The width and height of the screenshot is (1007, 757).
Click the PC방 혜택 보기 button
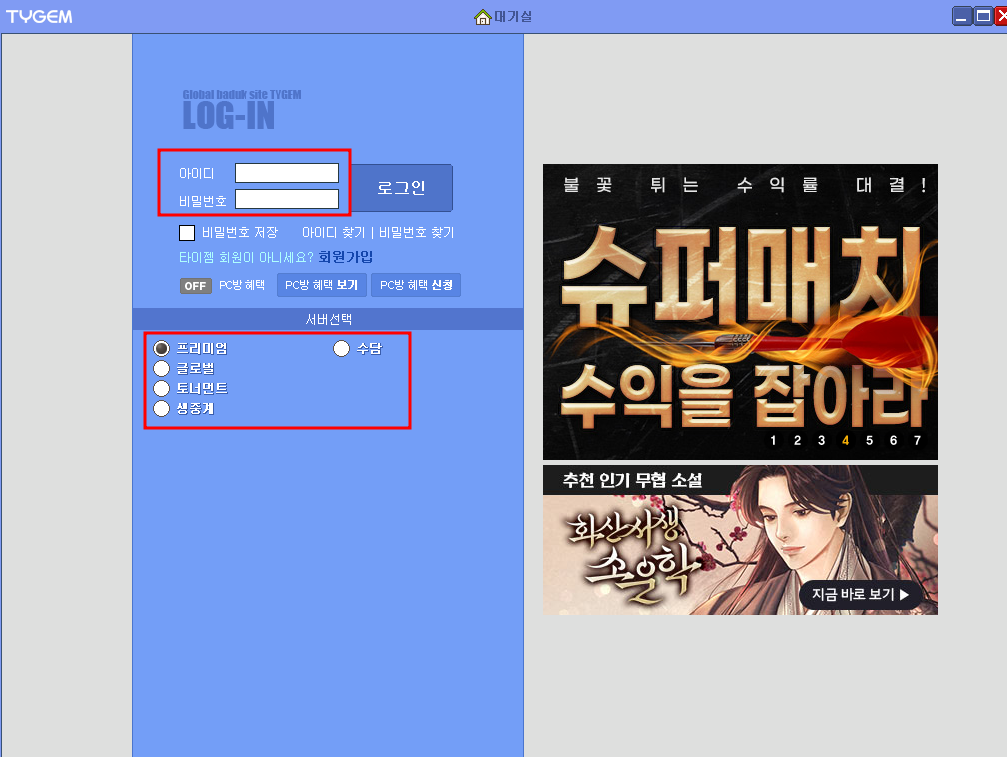(321, 284)
